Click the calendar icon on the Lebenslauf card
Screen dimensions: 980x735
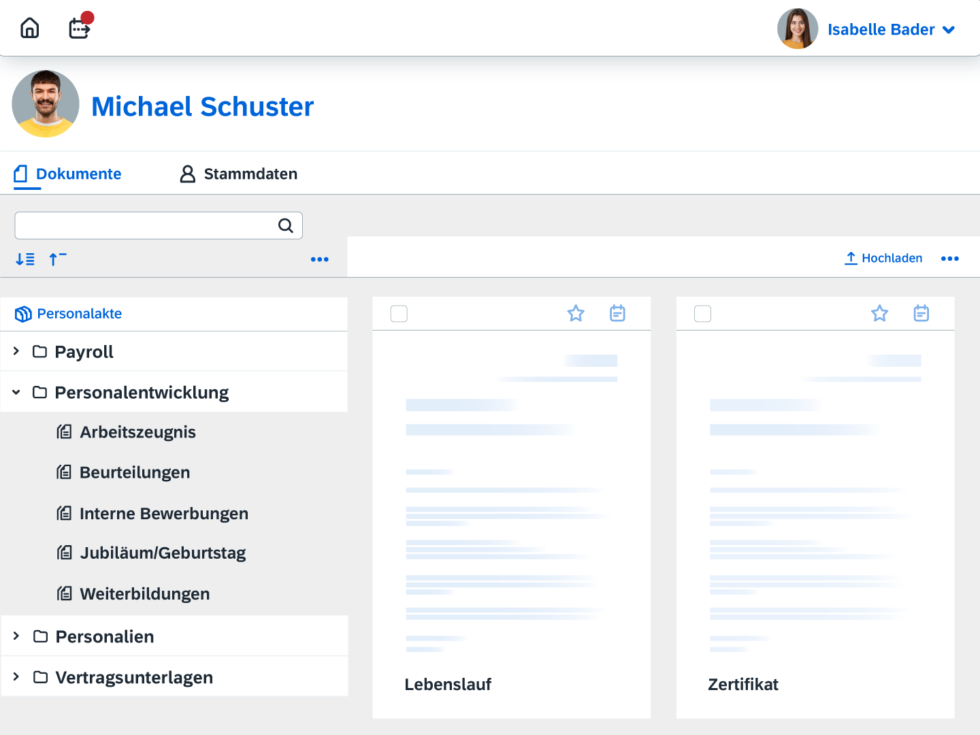[617, 313]
